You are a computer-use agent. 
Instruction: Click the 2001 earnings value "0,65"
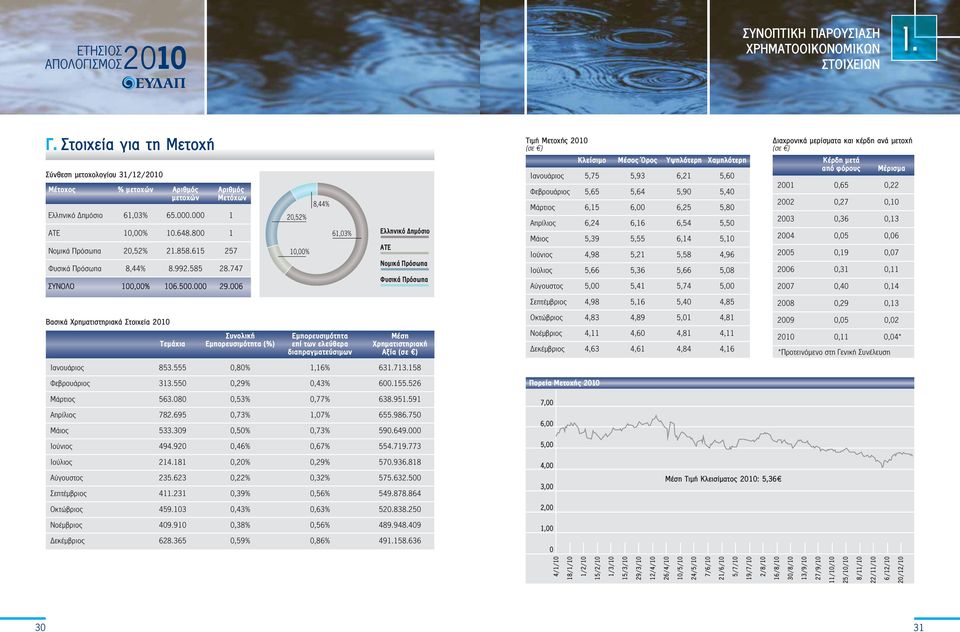[841, 185]
